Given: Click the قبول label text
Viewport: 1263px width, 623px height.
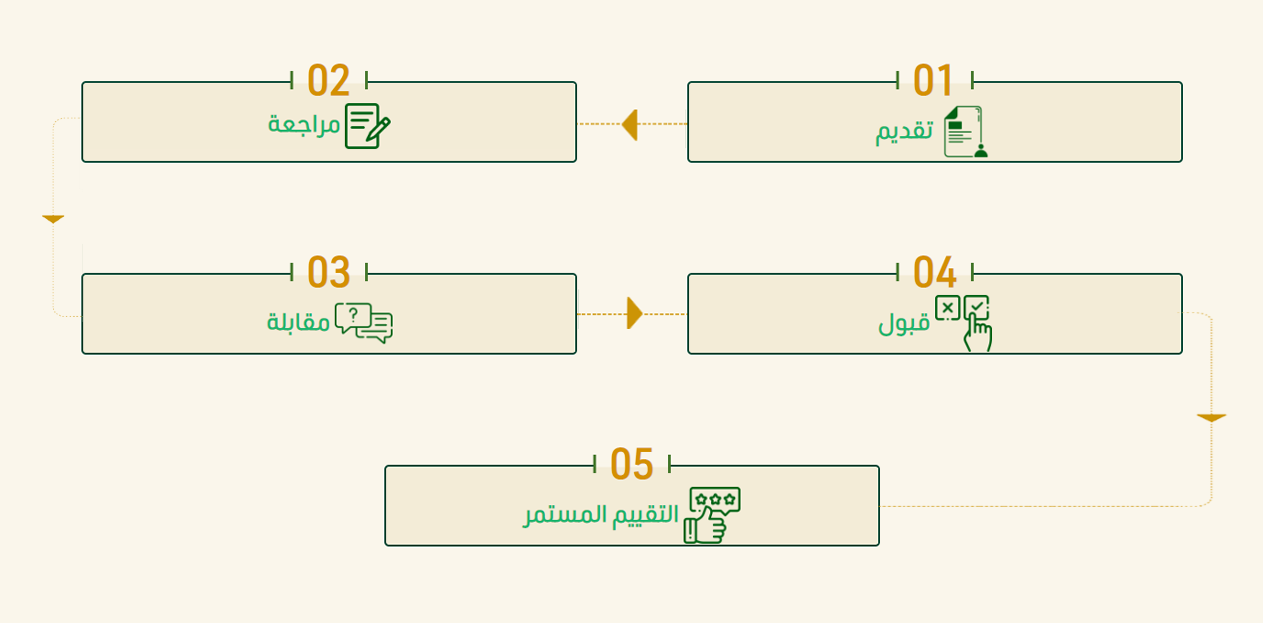Looking at the screenshot, I should pyautogui.click(x=904, y=323).
